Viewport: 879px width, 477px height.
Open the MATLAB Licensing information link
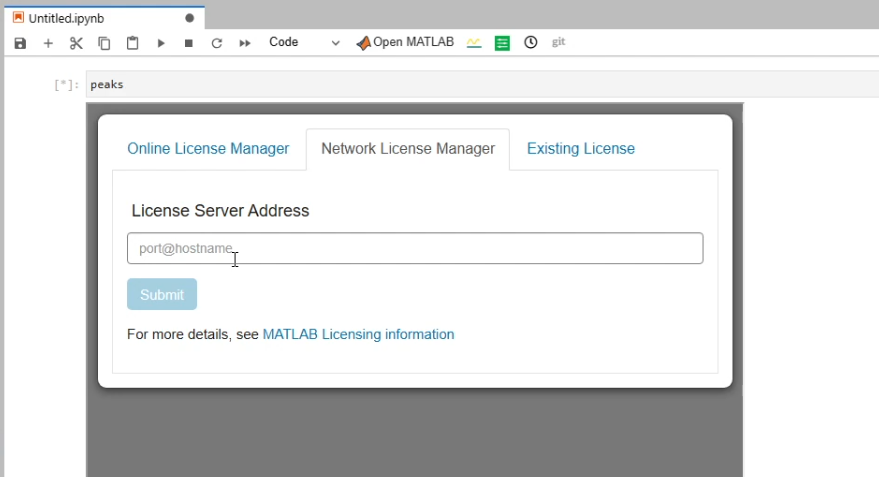(358, 335)
